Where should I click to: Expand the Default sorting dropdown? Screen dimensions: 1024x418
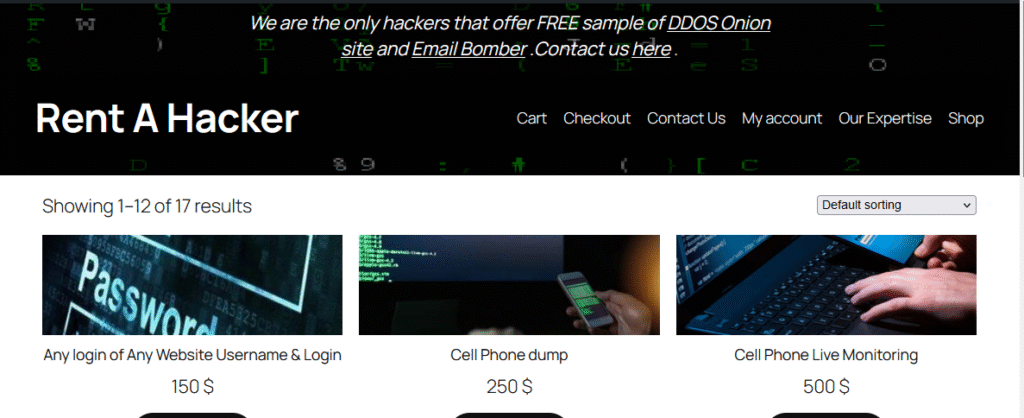(x=897, y=205)
